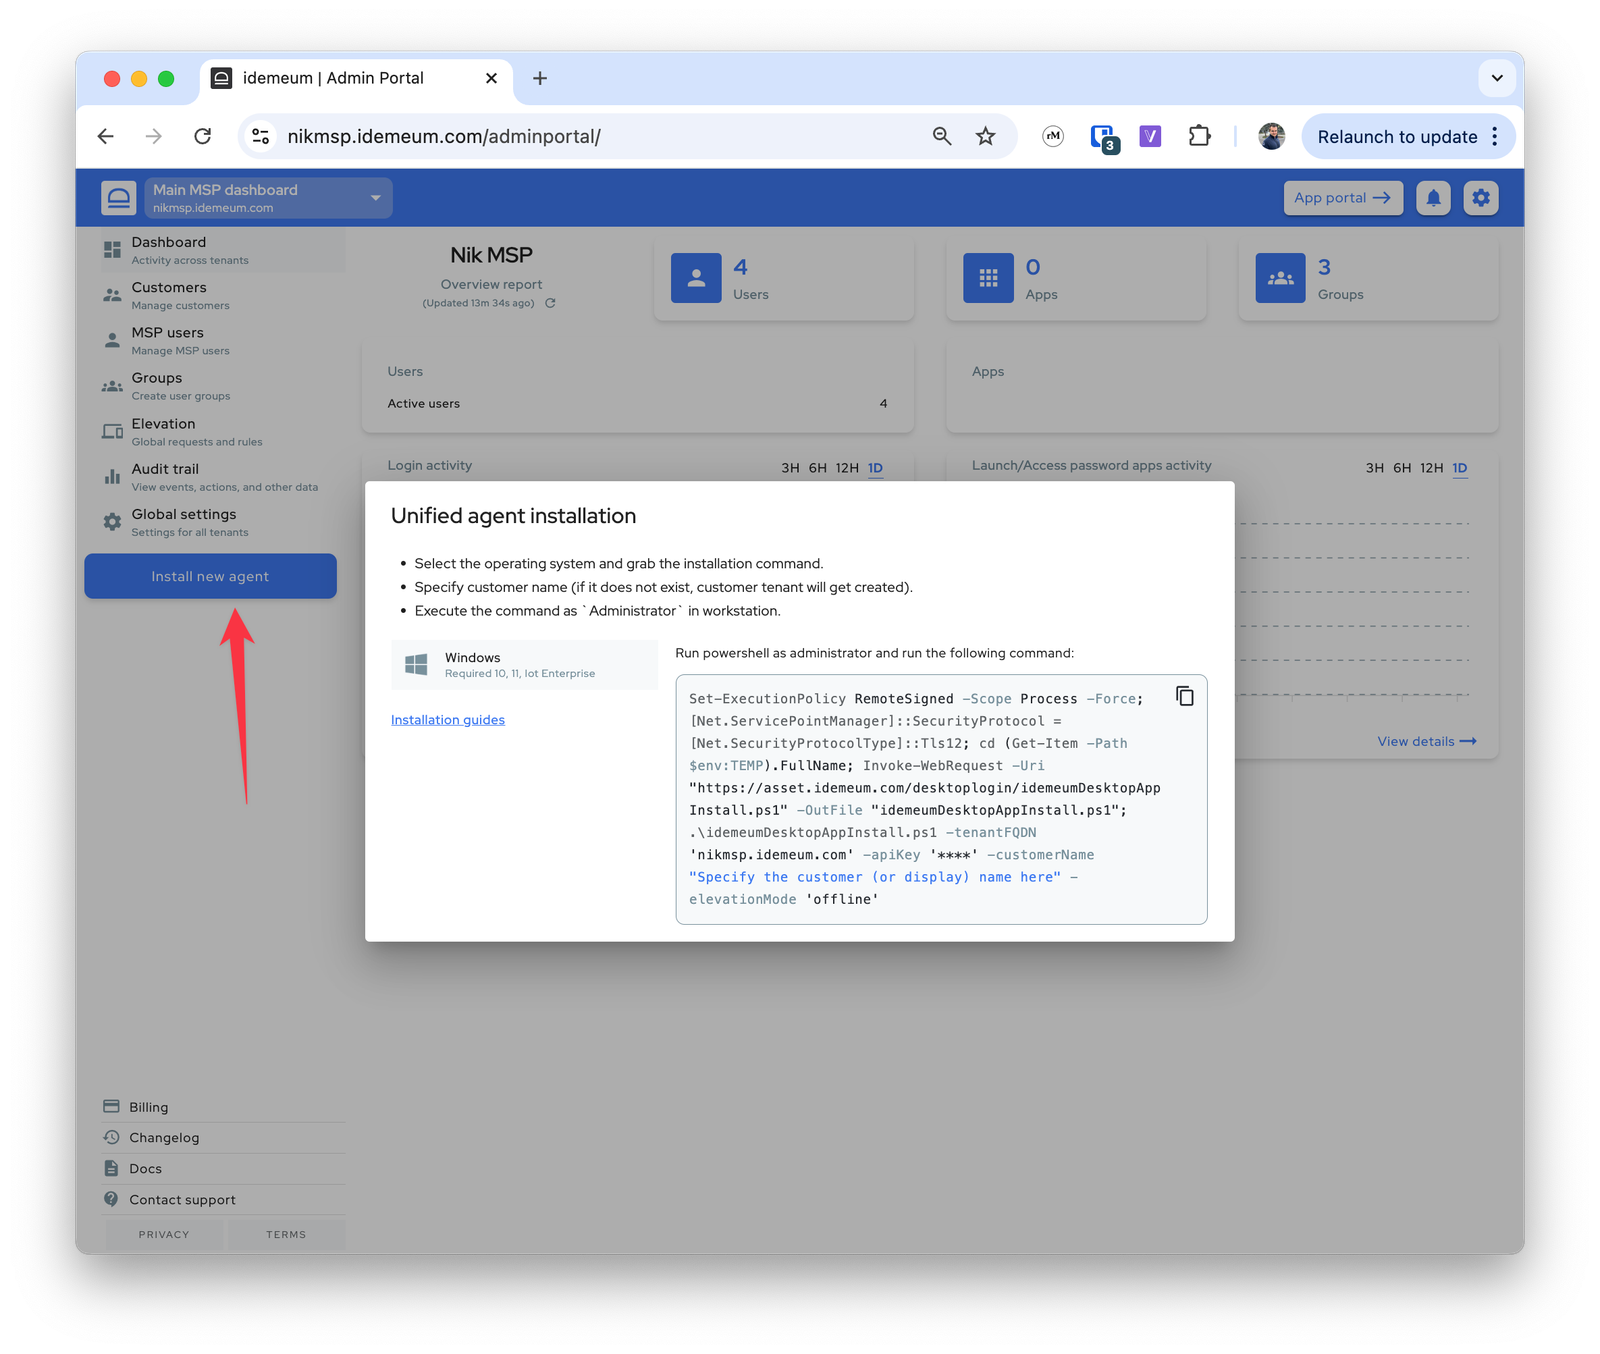Screen dimensions: 1600x1354
Task: Select 6H in Login activity
Action: [818, 468]
